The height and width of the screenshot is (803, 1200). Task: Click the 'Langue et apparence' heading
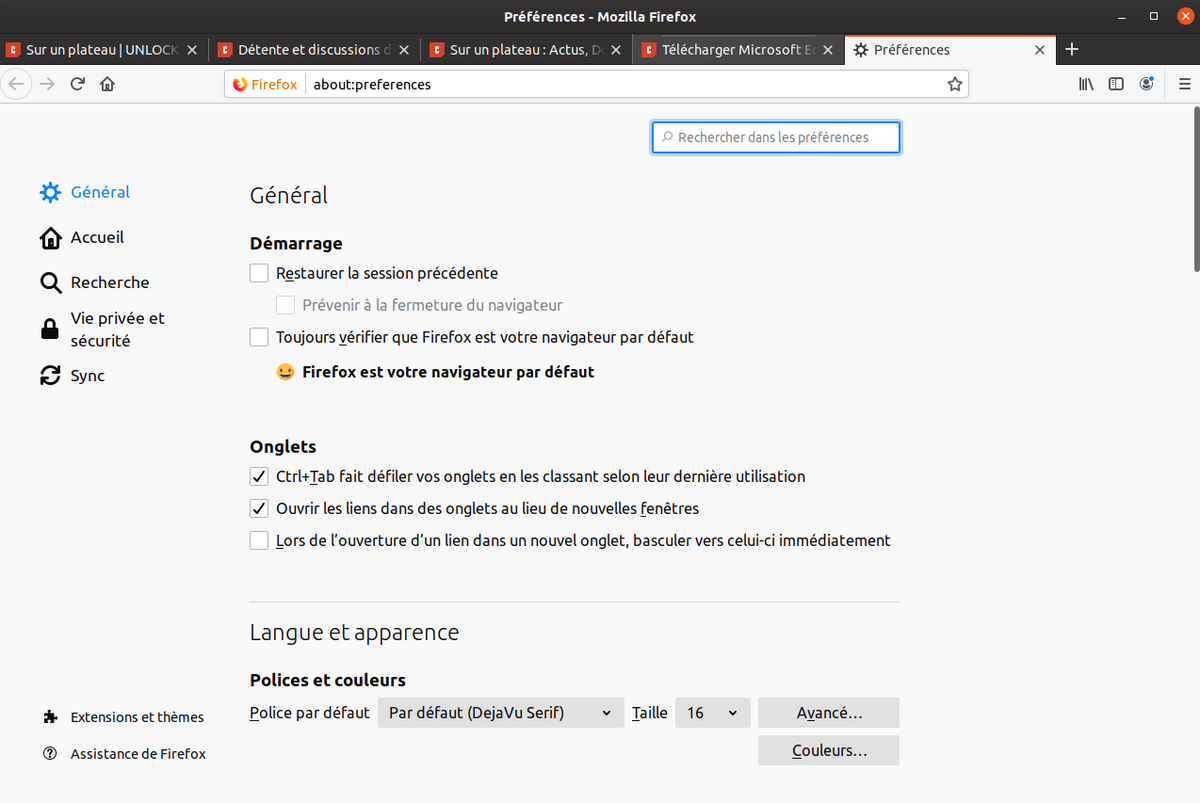click(354, 633)
